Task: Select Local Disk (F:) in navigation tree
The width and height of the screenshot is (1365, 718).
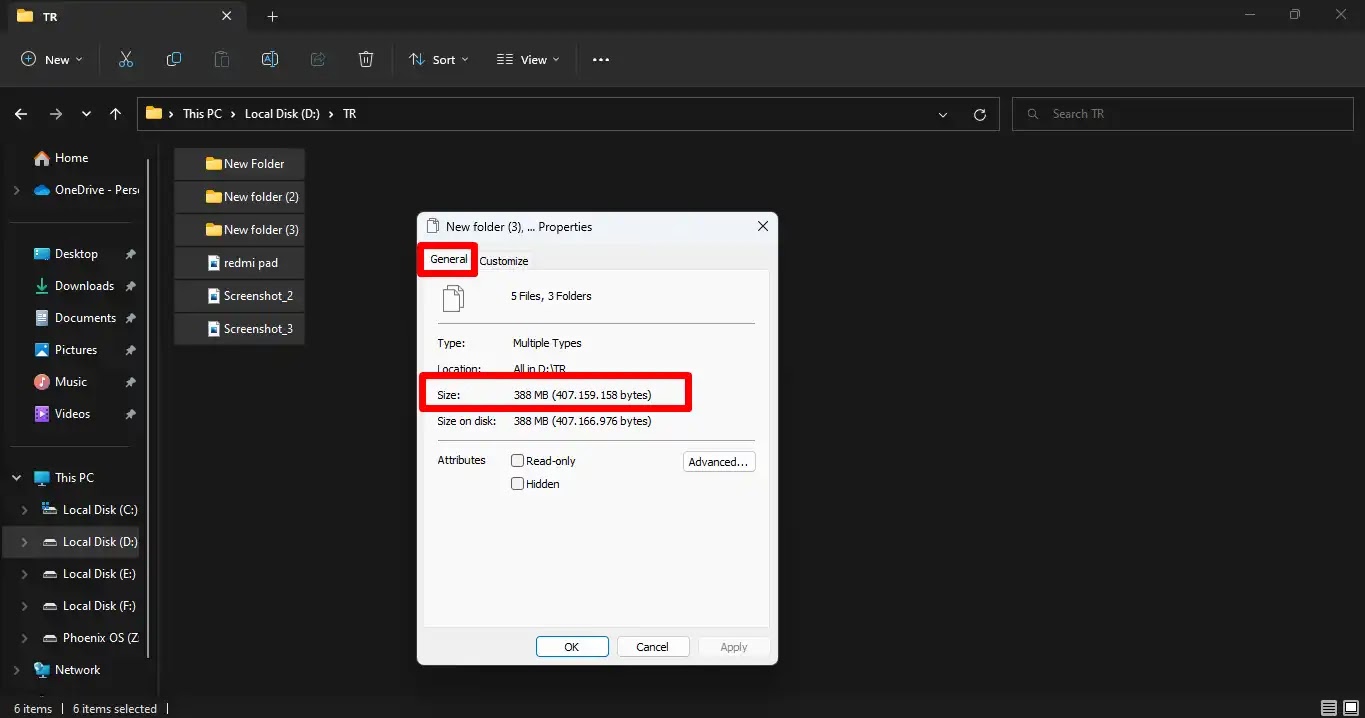Action: tap(89, 606)
